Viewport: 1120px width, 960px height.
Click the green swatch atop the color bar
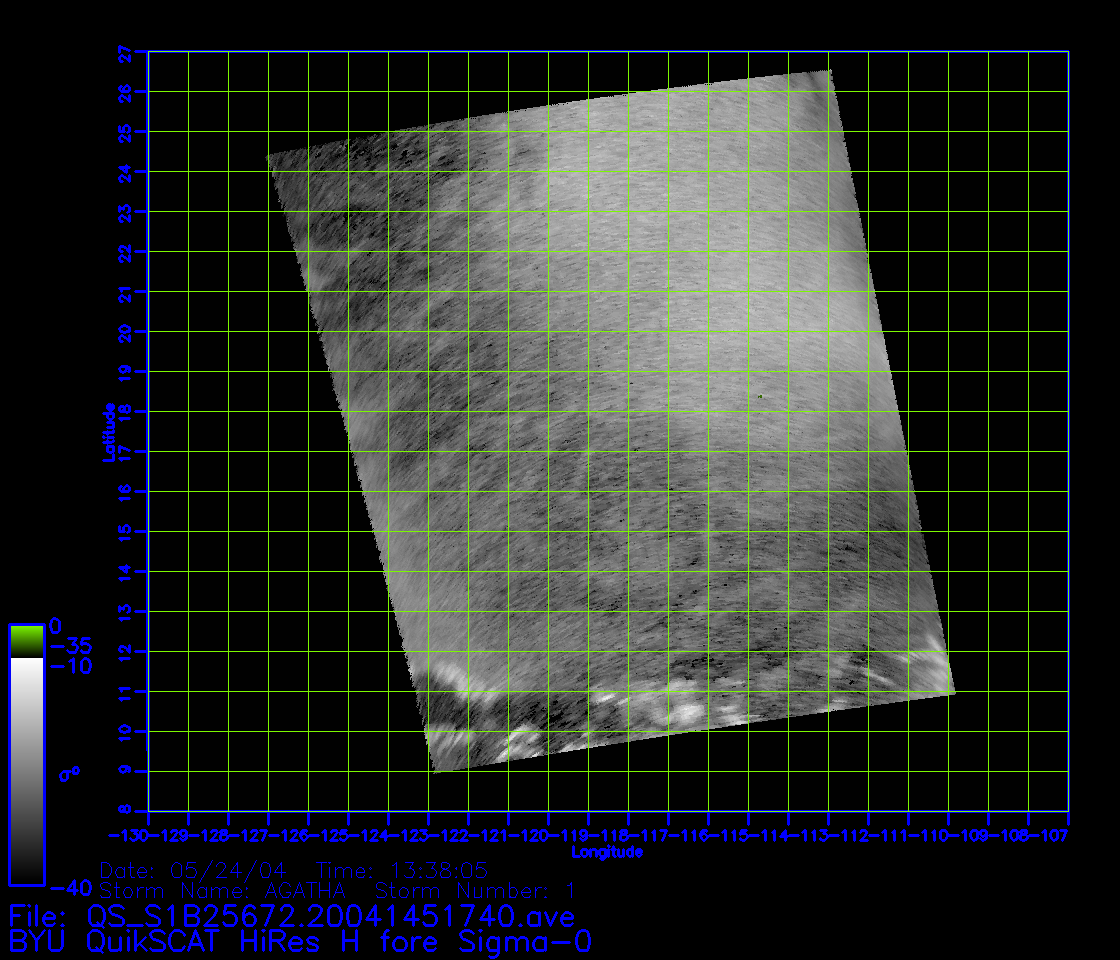26,640
